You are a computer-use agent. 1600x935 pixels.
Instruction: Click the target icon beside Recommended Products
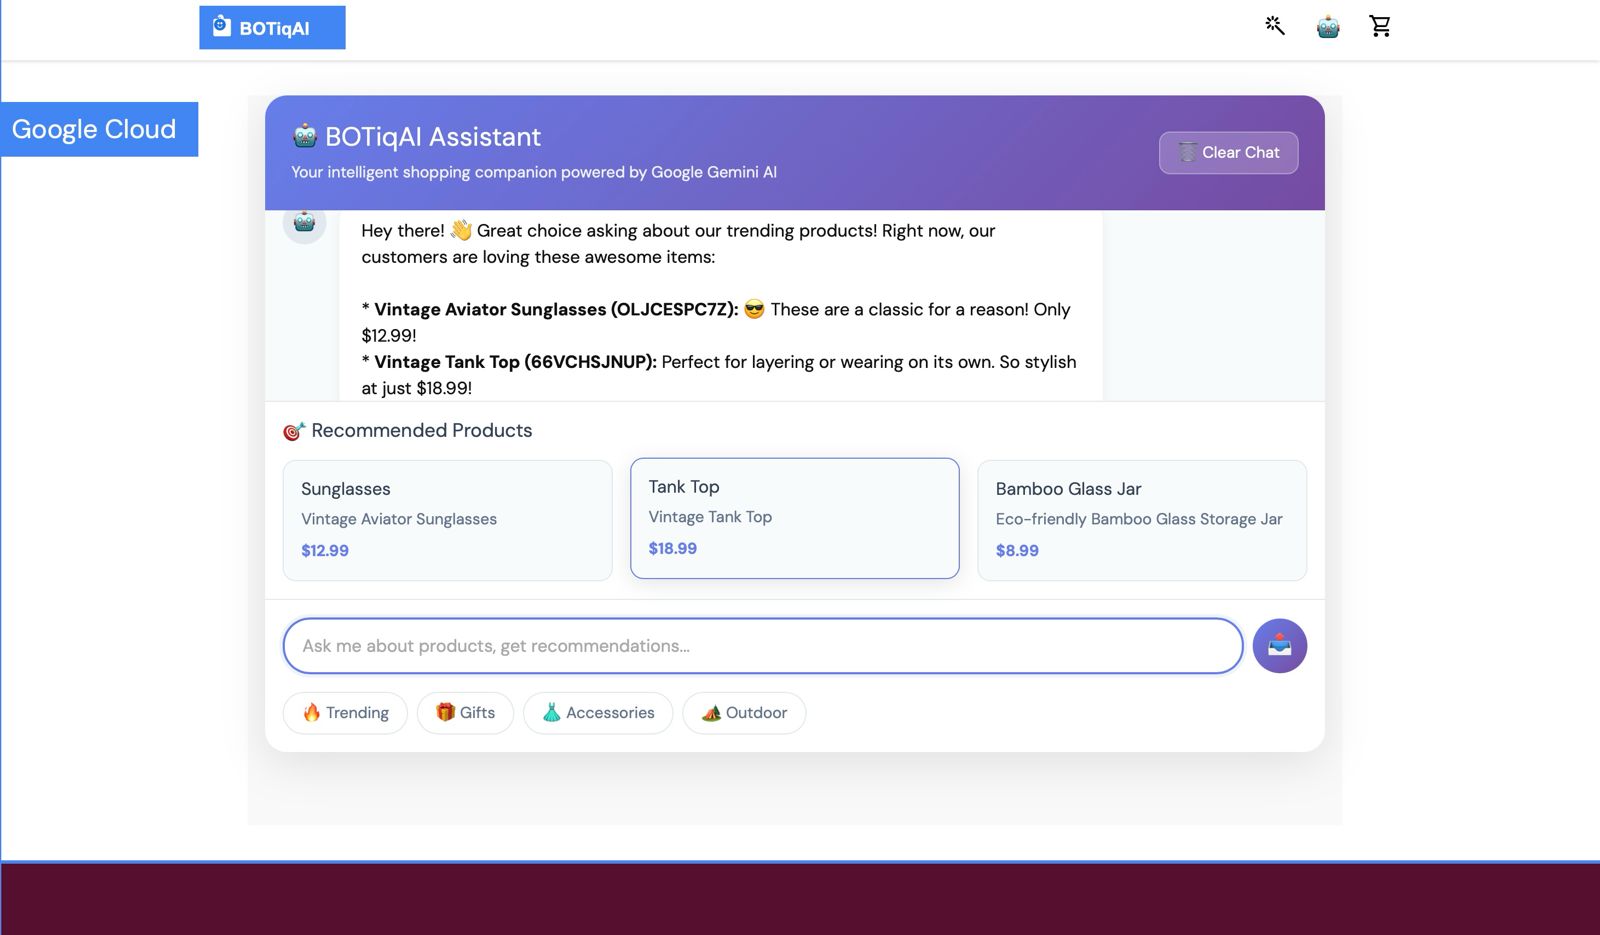pyautogui.click(x=294, y=431)
